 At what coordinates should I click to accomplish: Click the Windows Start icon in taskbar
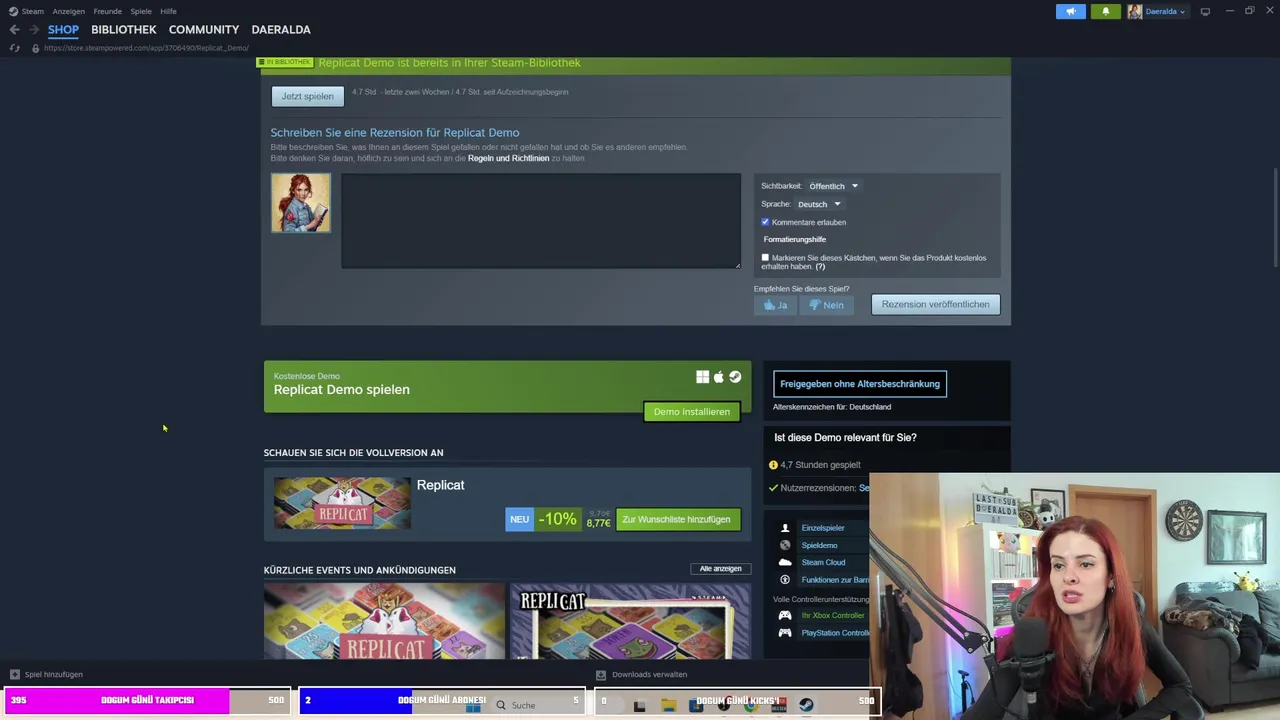click(x=473, y=705)
